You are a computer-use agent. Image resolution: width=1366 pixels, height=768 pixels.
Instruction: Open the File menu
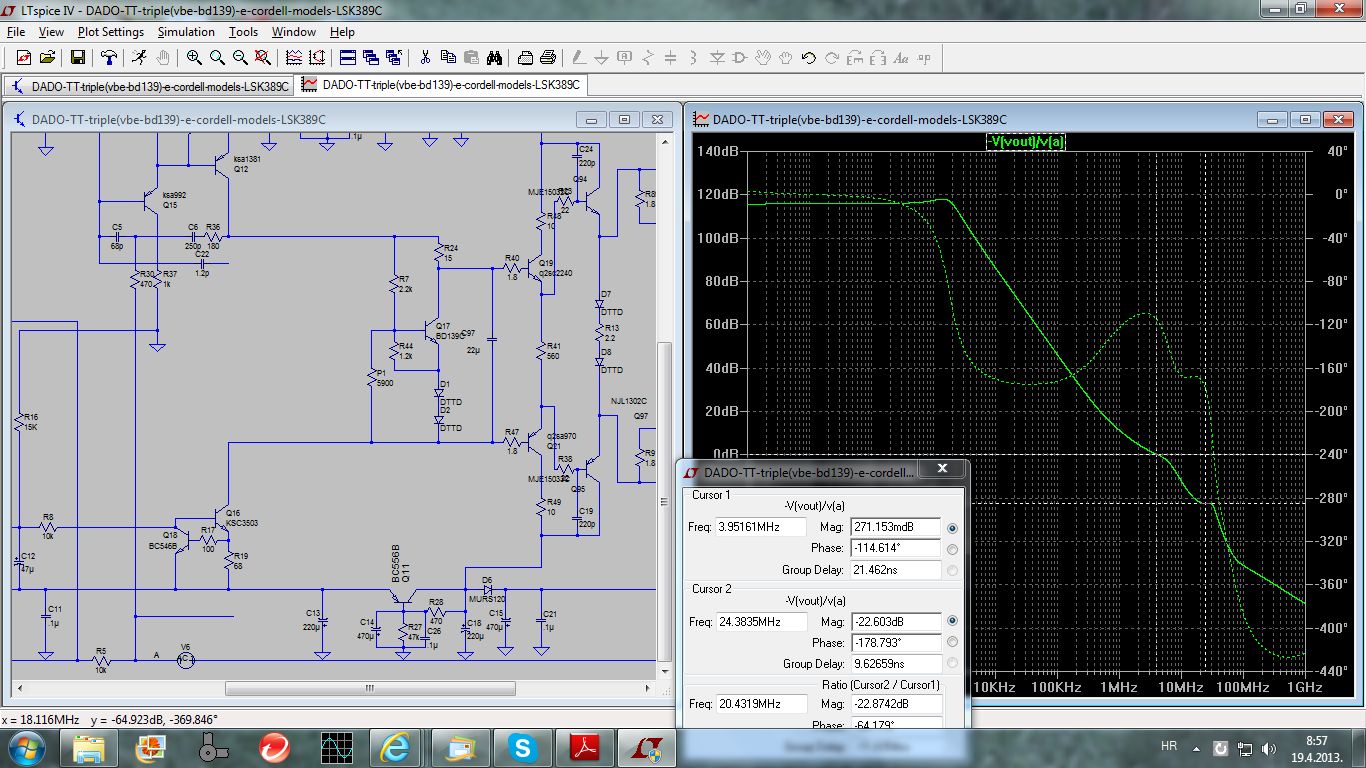click(15, 32)
